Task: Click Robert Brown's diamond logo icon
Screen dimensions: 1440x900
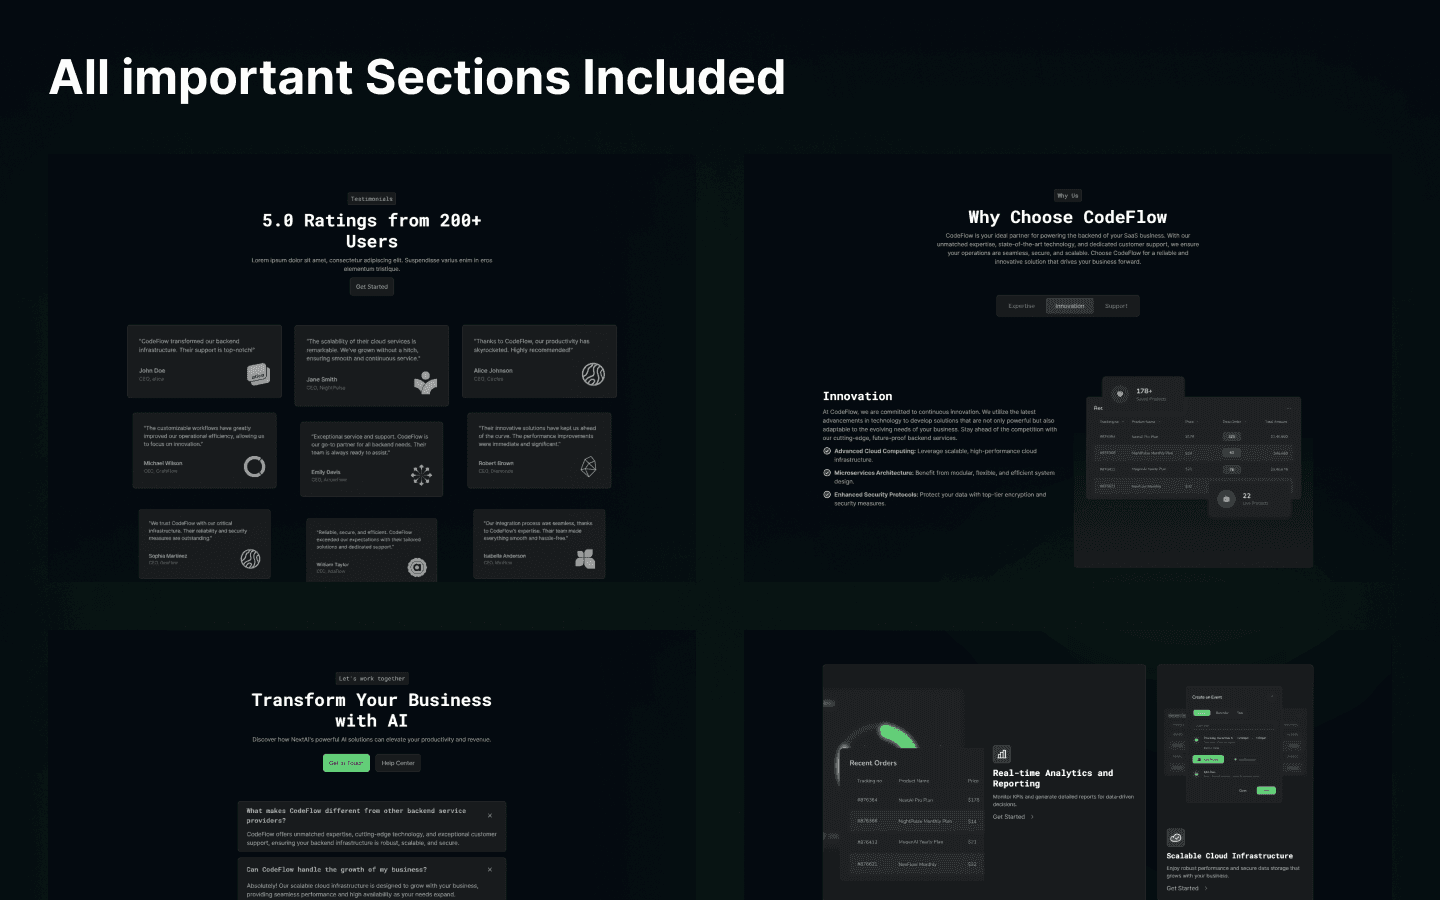Action: click(x=588, y=466)
